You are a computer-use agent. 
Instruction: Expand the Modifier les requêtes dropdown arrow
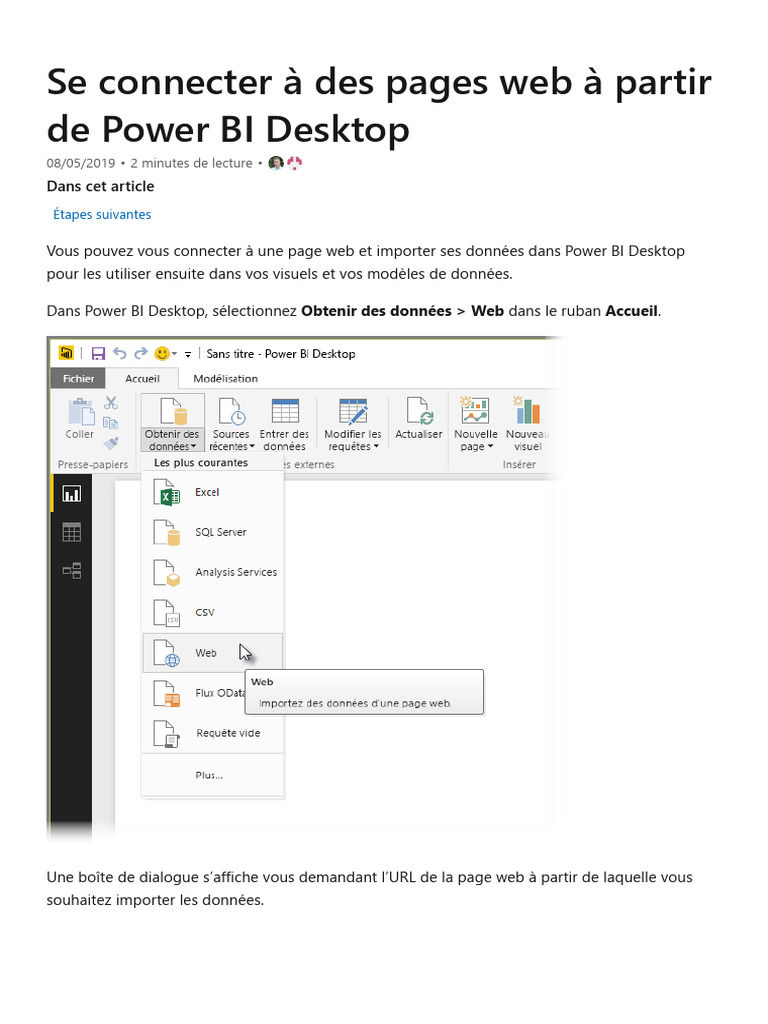[376, 447]
